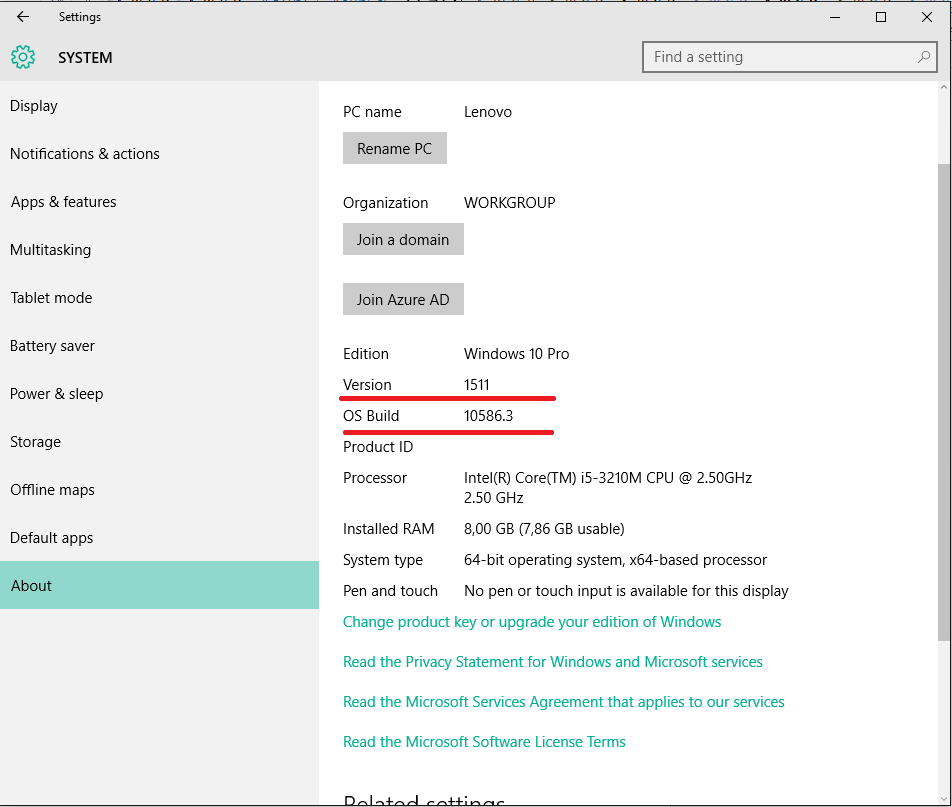Open the Display settings page
Screen dimensions: 952x807
click(159, 106)
